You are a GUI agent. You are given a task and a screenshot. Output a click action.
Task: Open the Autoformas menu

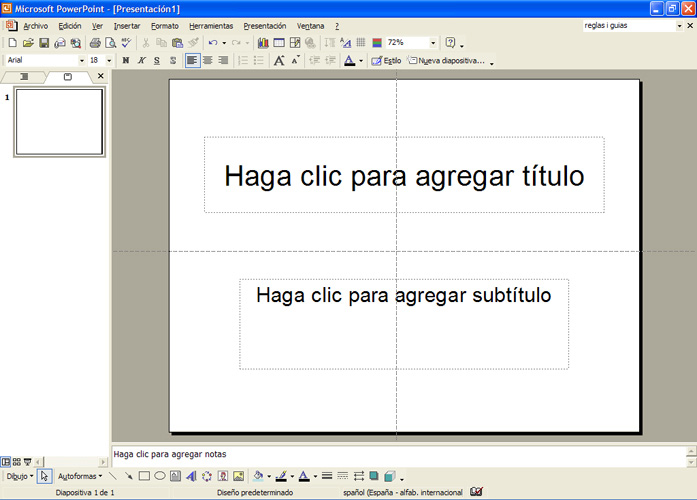(80, 476)
